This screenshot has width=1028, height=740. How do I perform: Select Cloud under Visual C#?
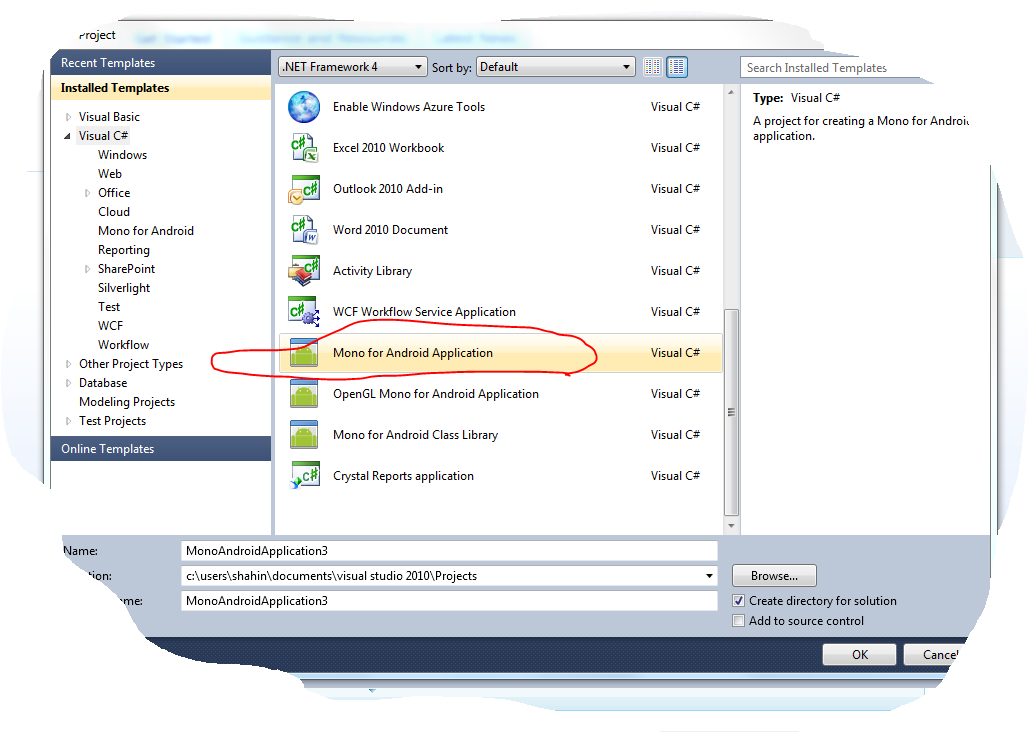[114, 212]
